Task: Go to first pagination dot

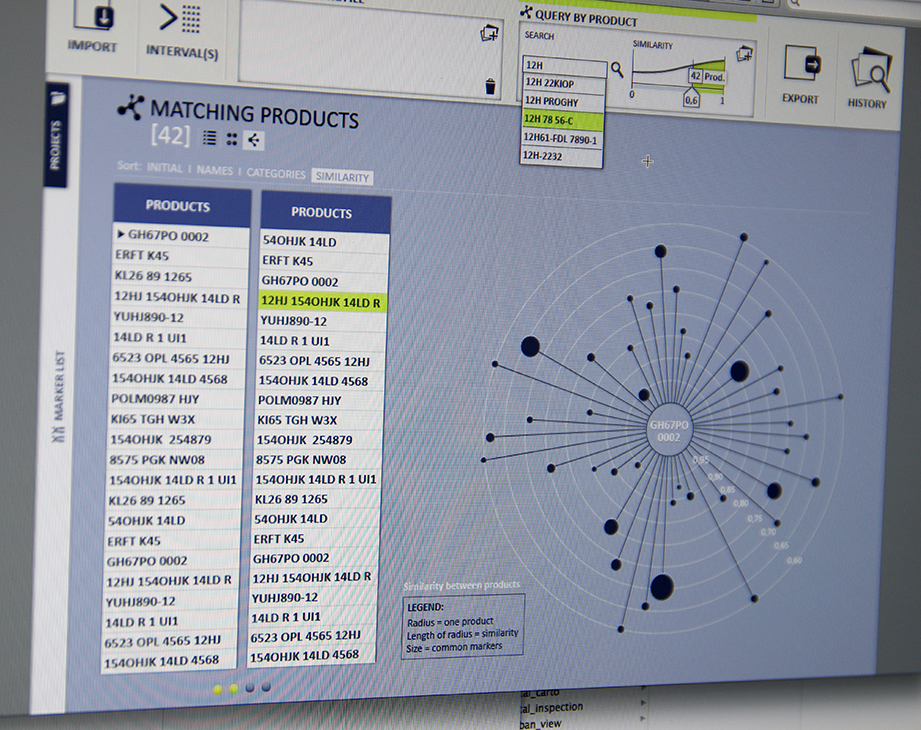Action: coord(218,689)
